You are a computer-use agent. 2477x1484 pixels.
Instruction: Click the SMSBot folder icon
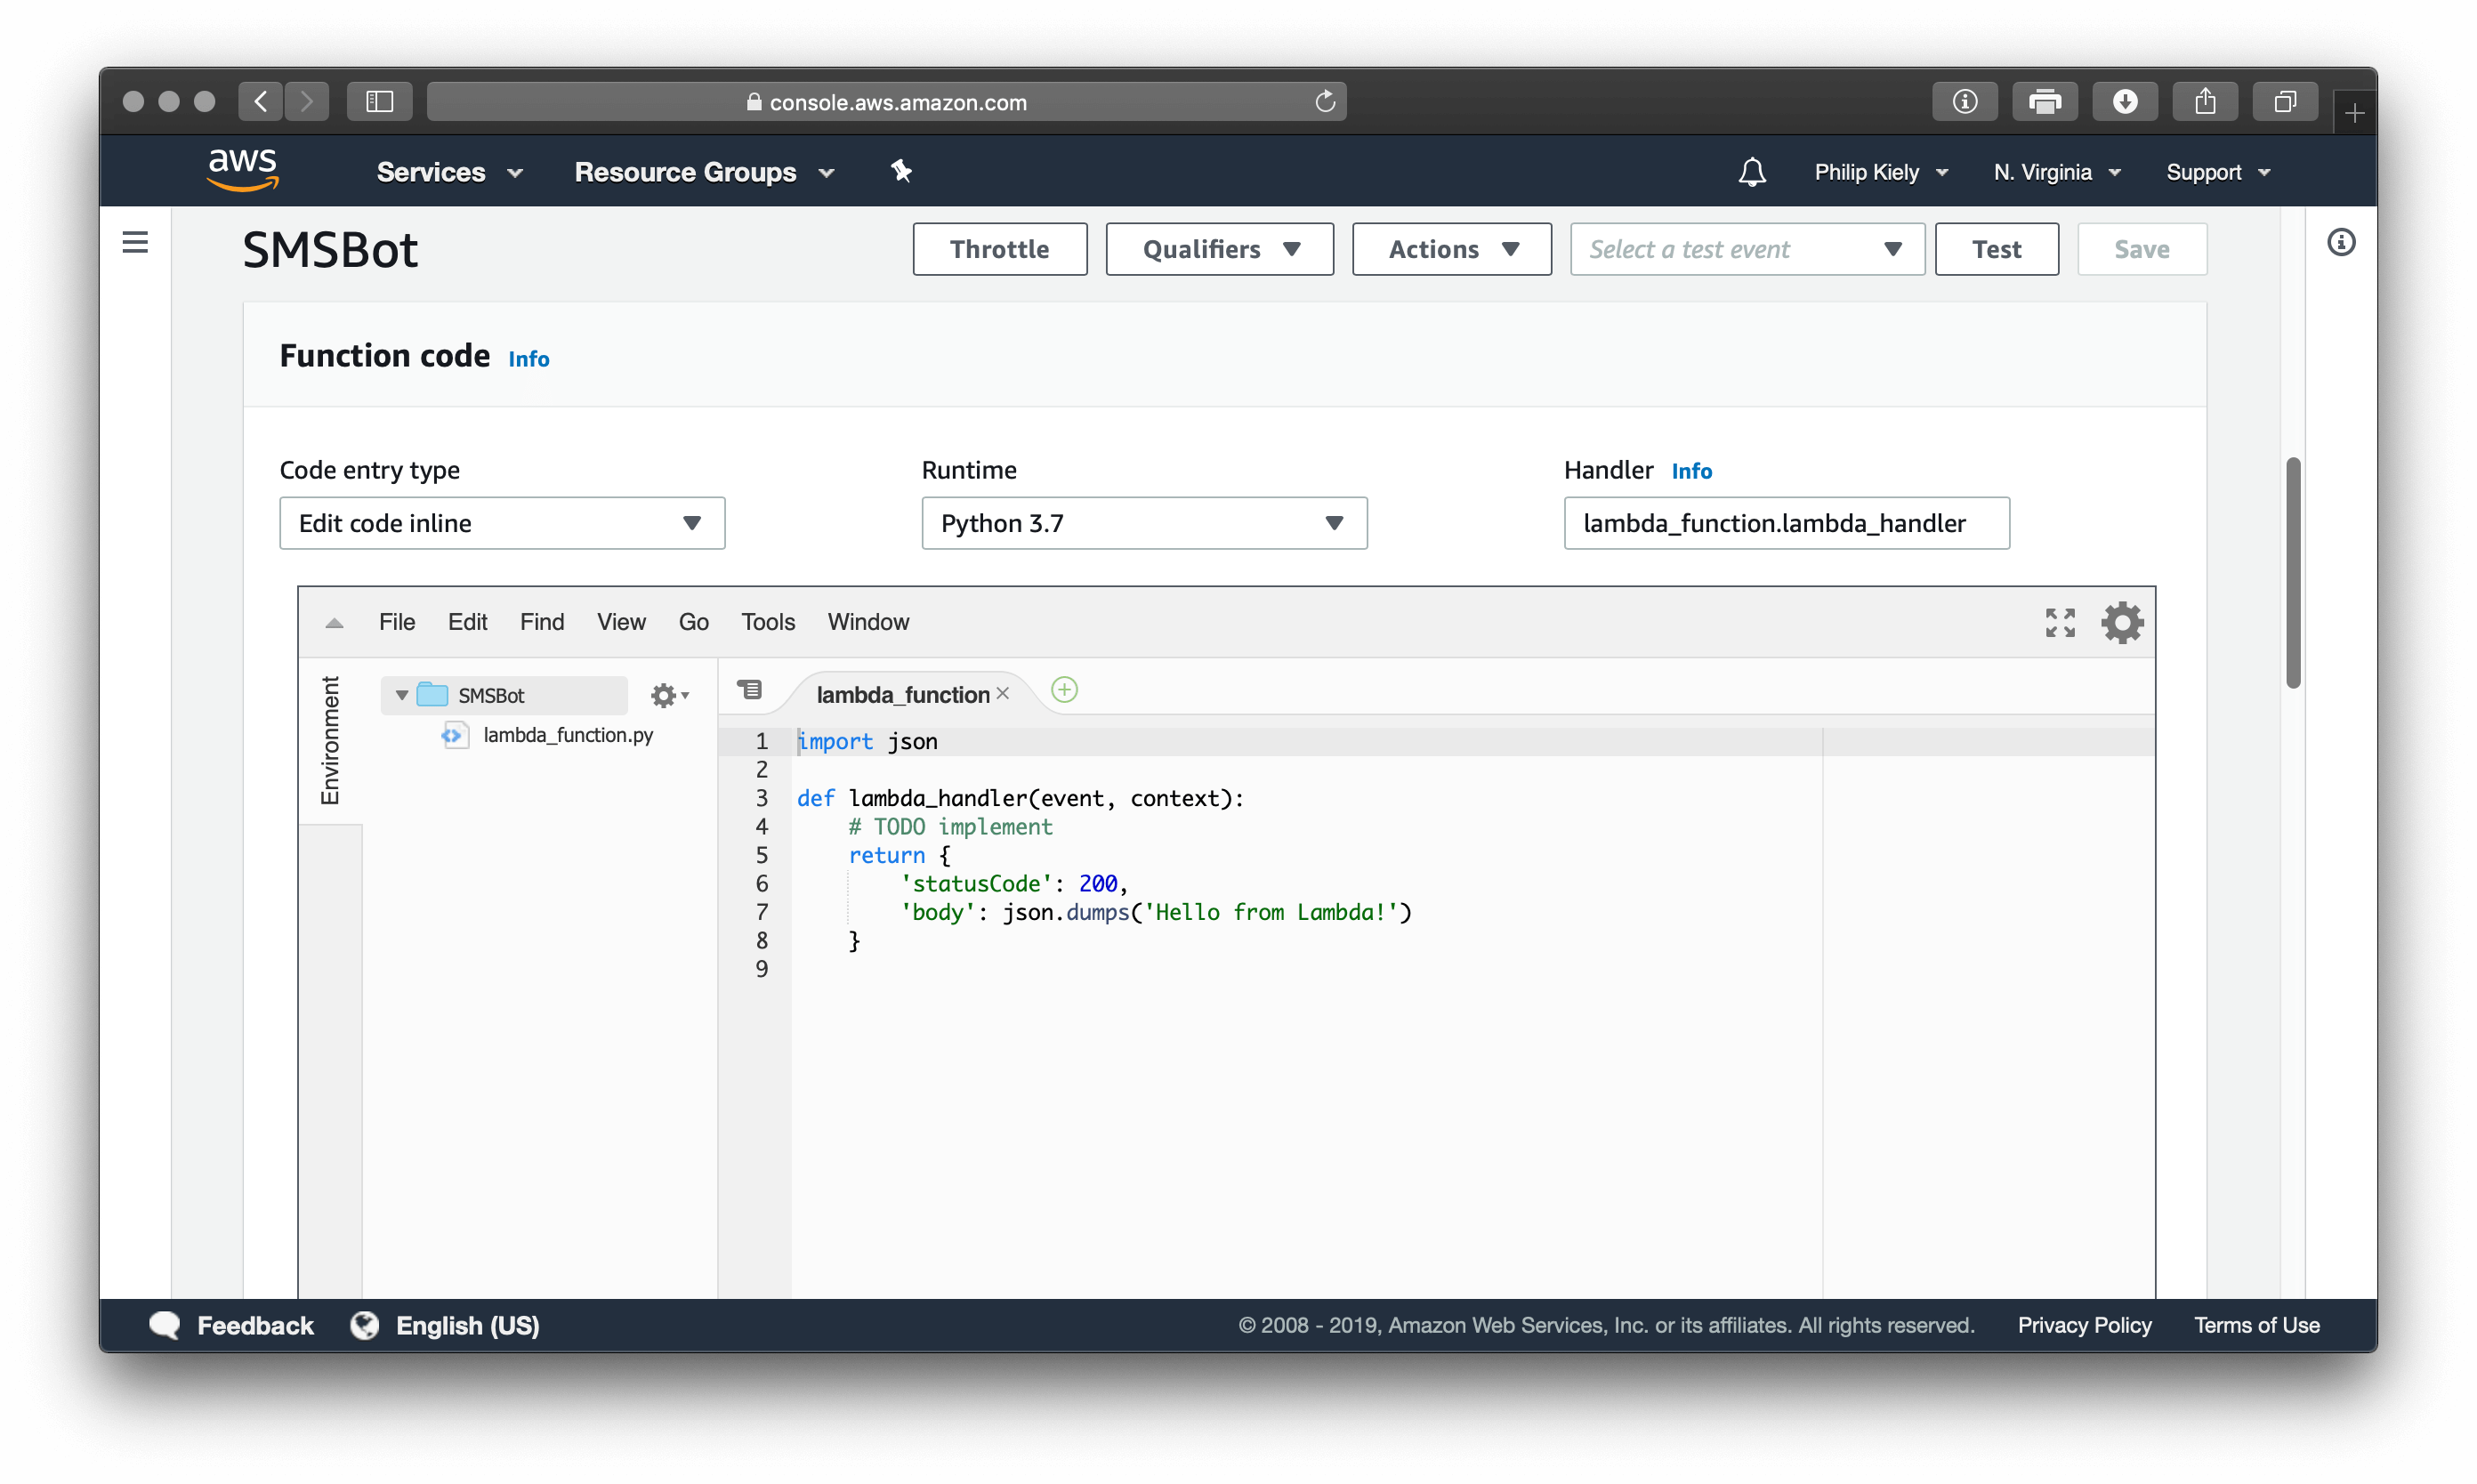pos(432,694)
